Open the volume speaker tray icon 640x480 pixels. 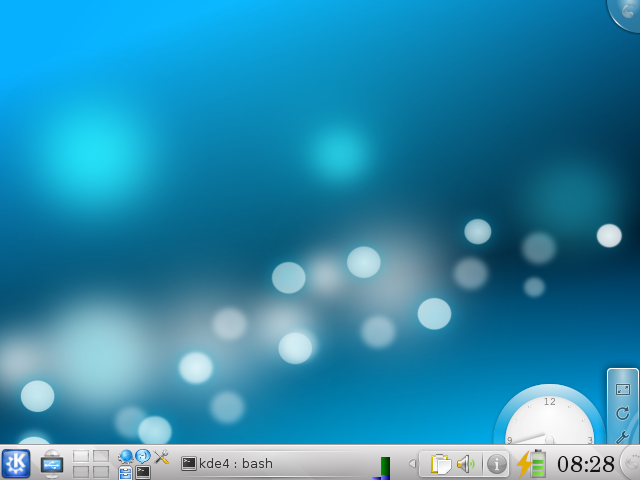466,464
